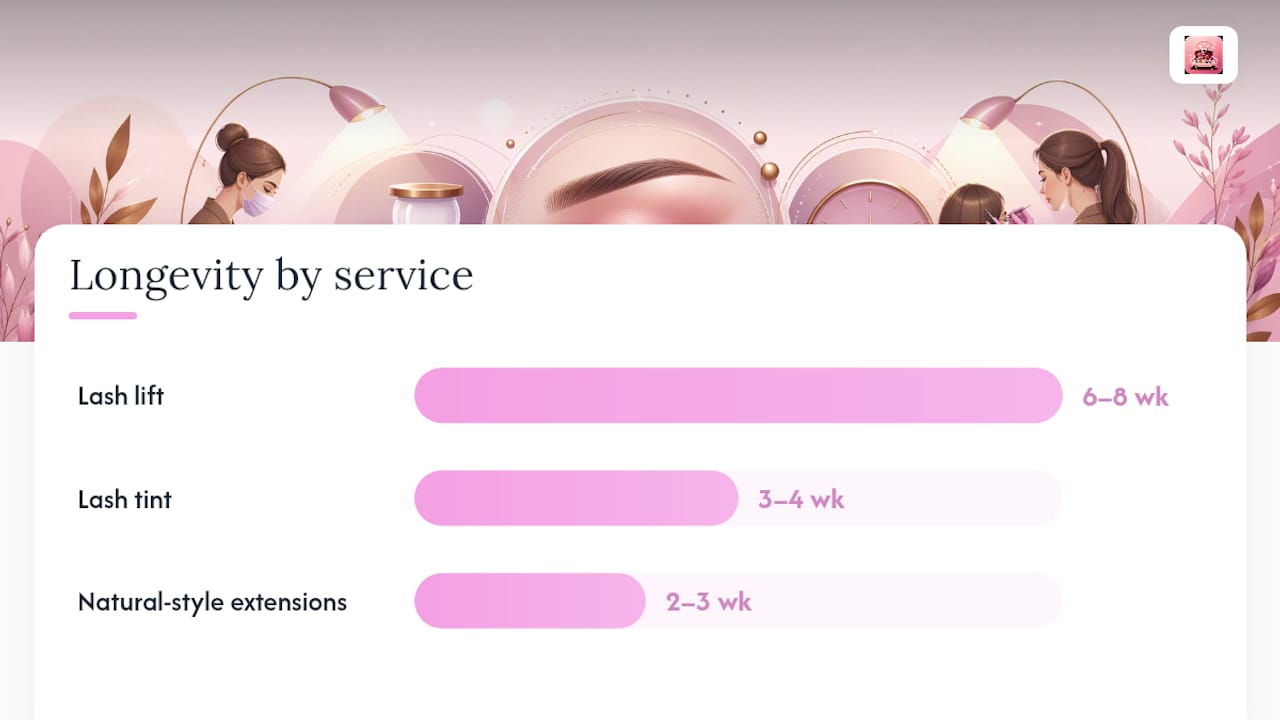The image size is (1280, 720).
Task: Click the 2–3 wk value
Action: coord(709,602)
